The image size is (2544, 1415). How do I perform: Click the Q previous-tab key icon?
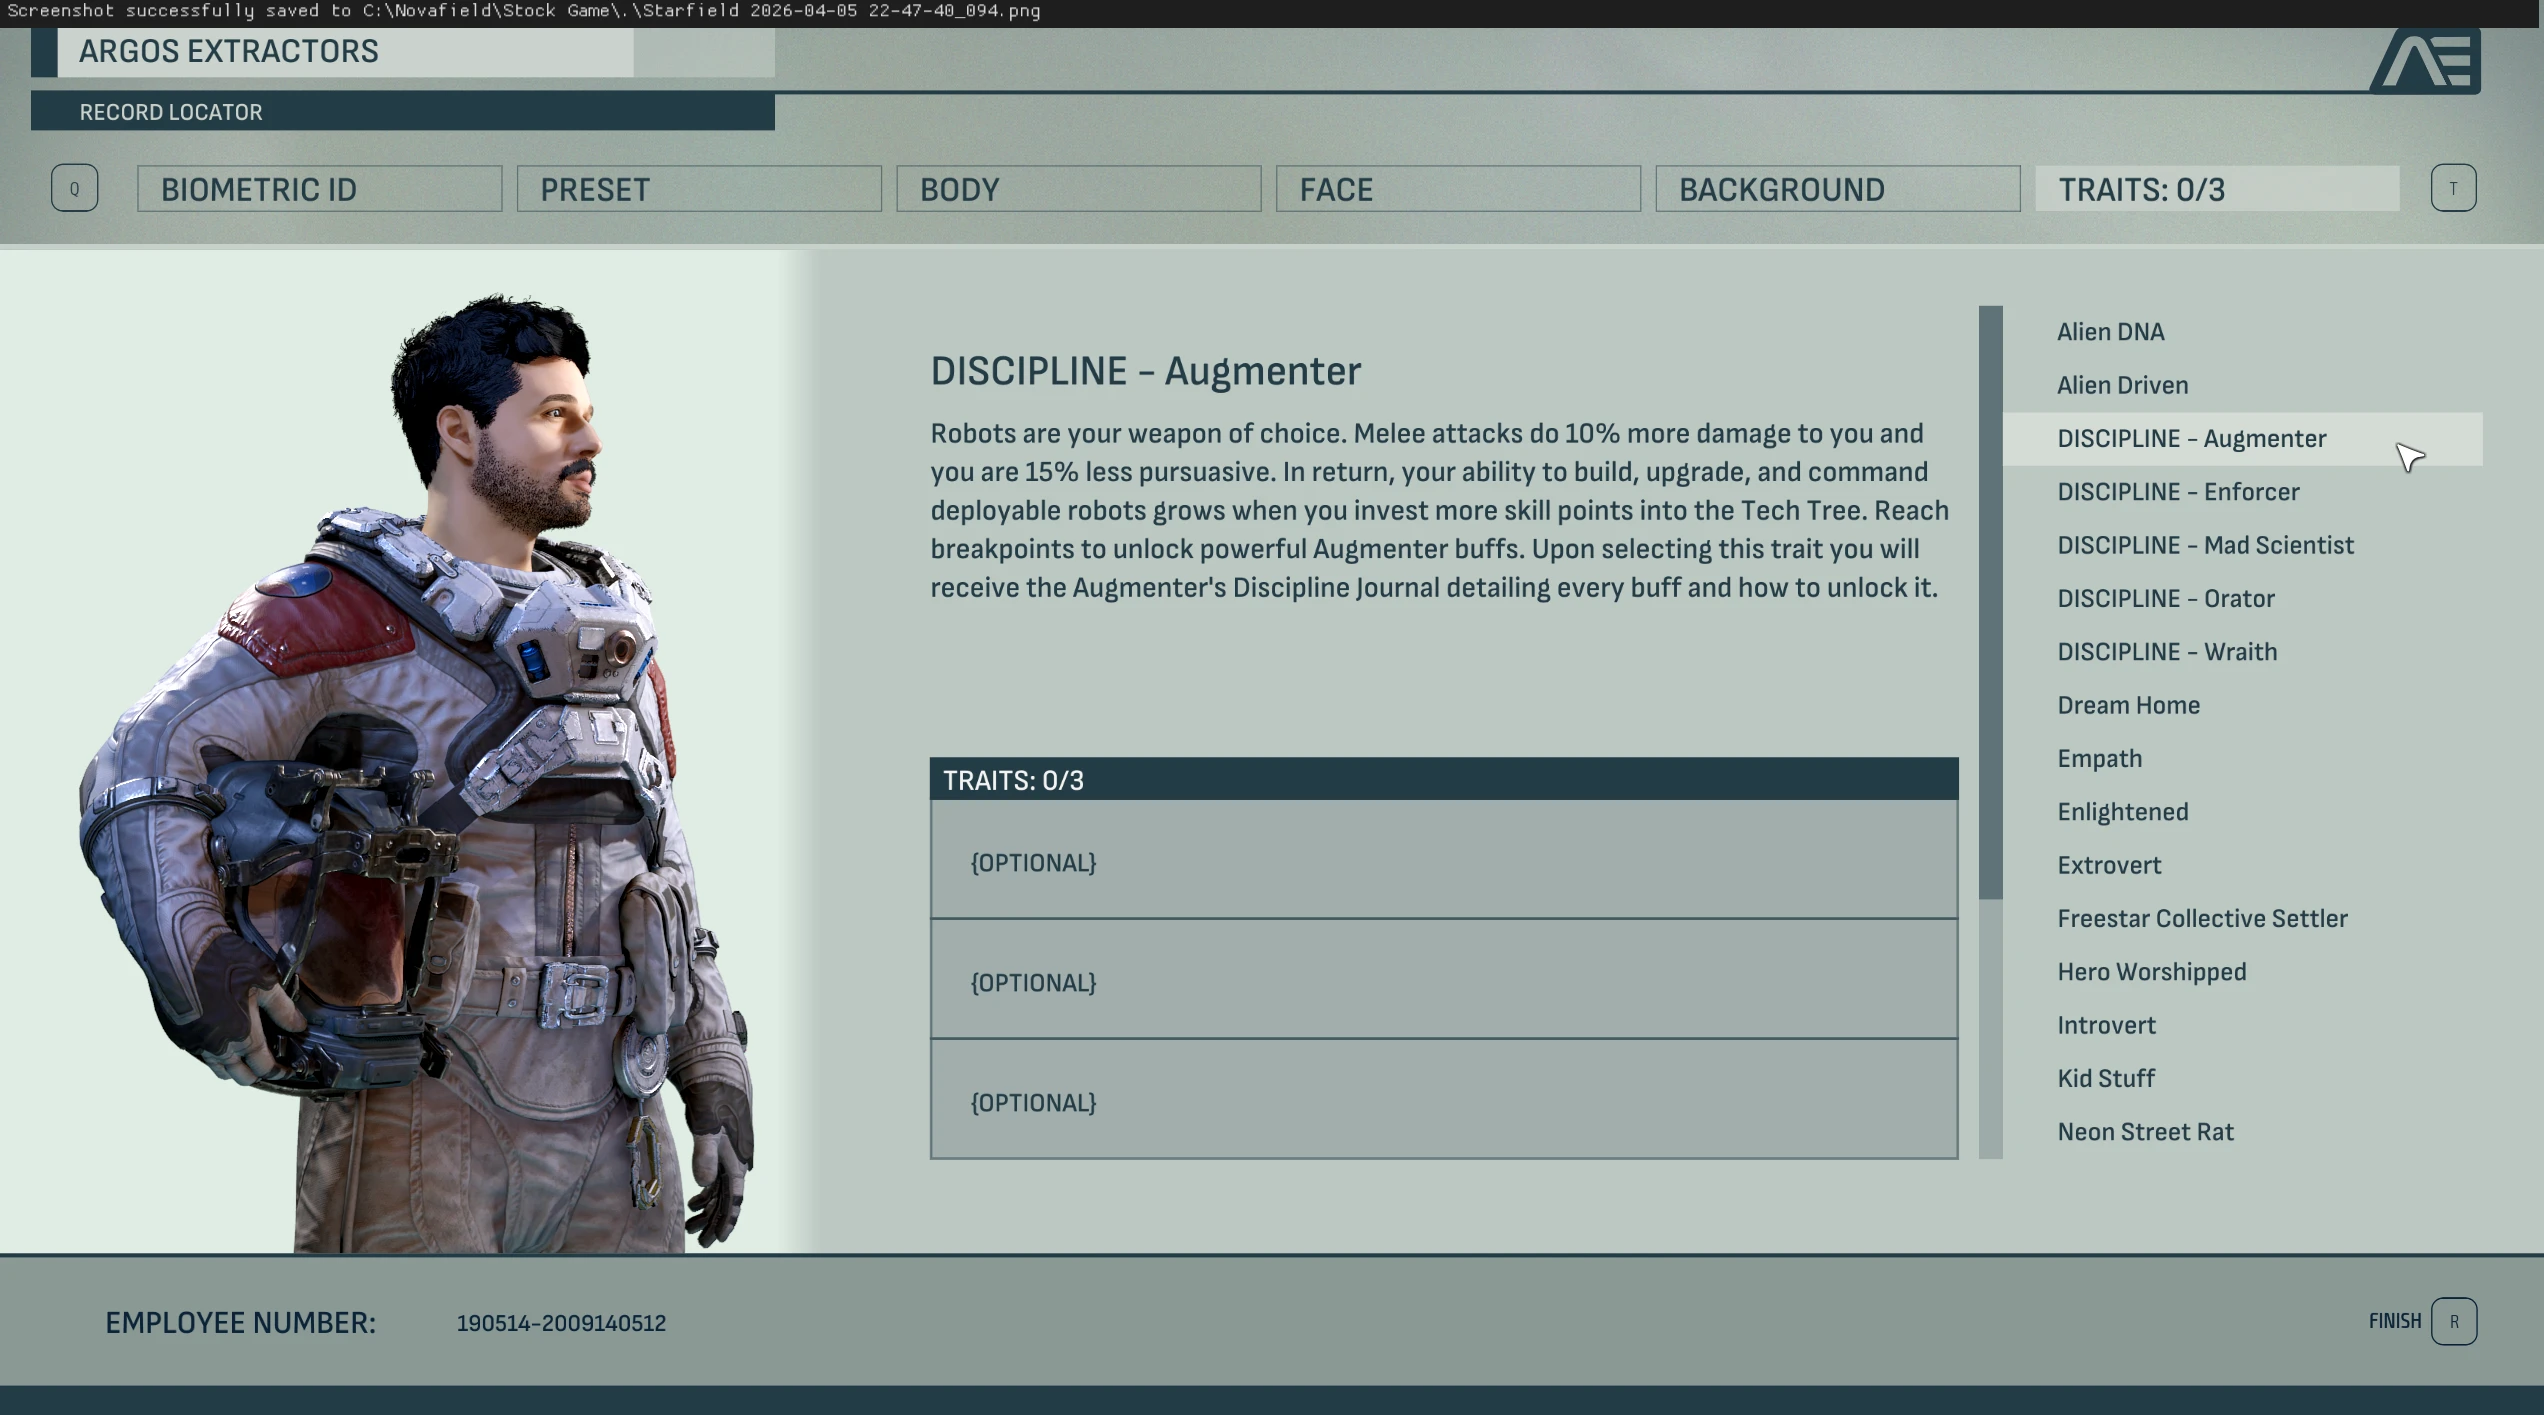coord(74,188)
